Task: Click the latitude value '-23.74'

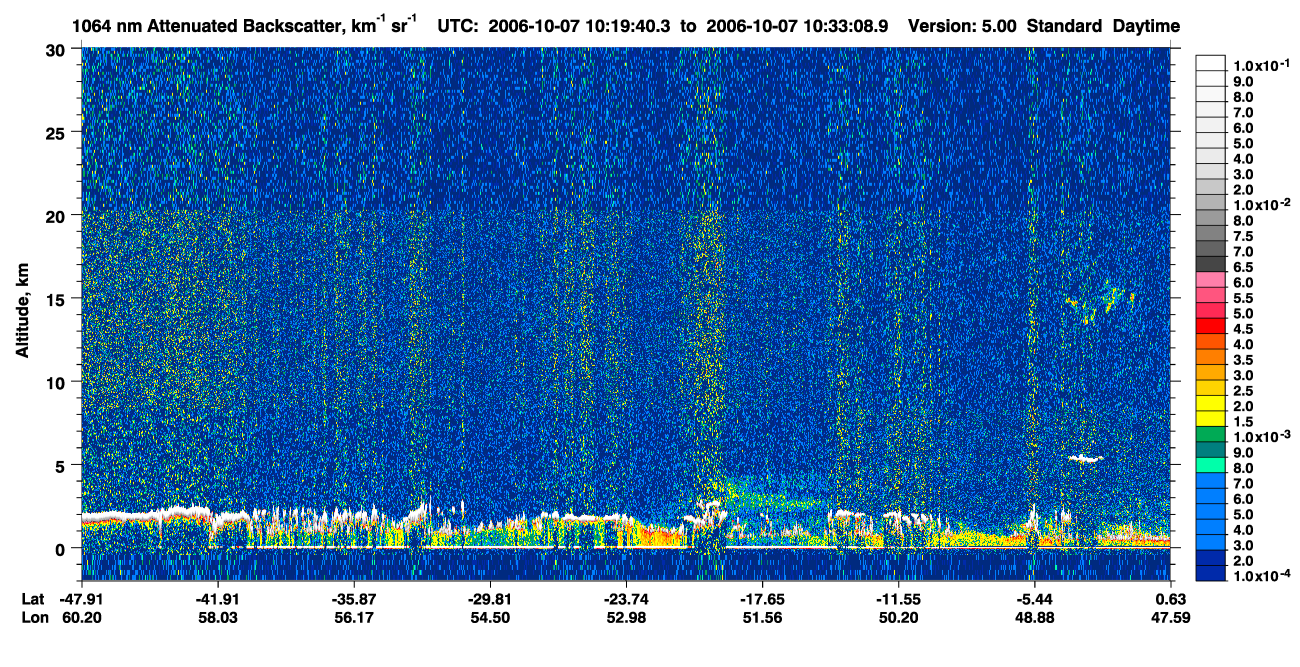Action: point(626,599)
